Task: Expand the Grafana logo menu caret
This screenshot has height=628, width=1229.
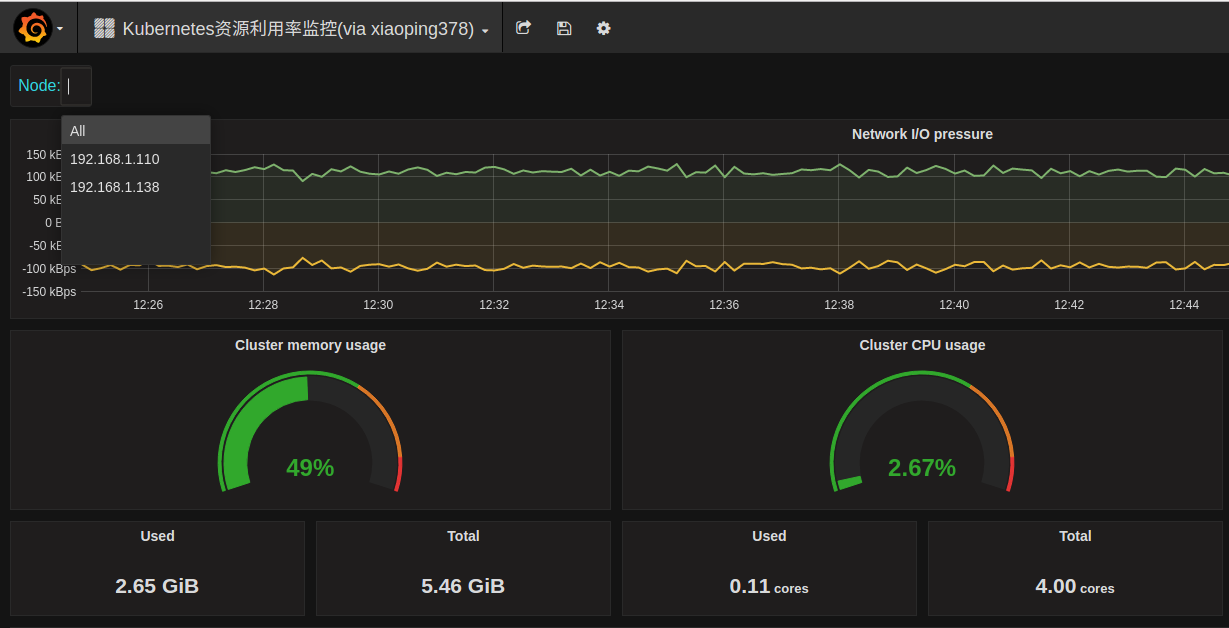Action: 60,29
